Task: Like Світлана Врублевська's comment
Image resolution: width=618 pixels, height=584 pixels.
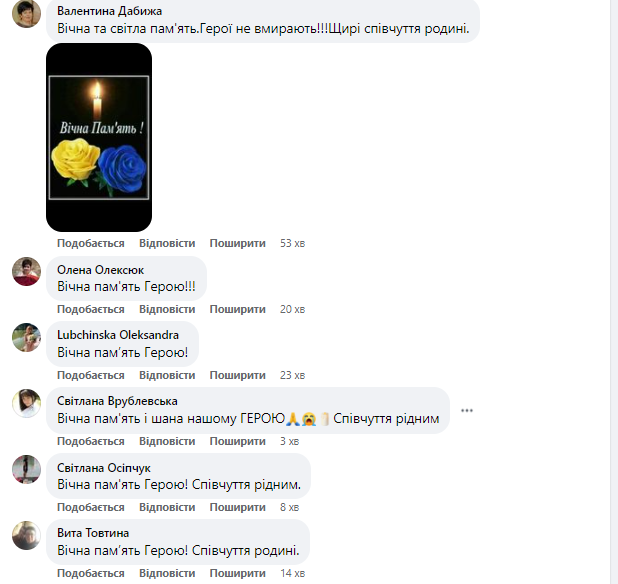Action: click(91, 441)
